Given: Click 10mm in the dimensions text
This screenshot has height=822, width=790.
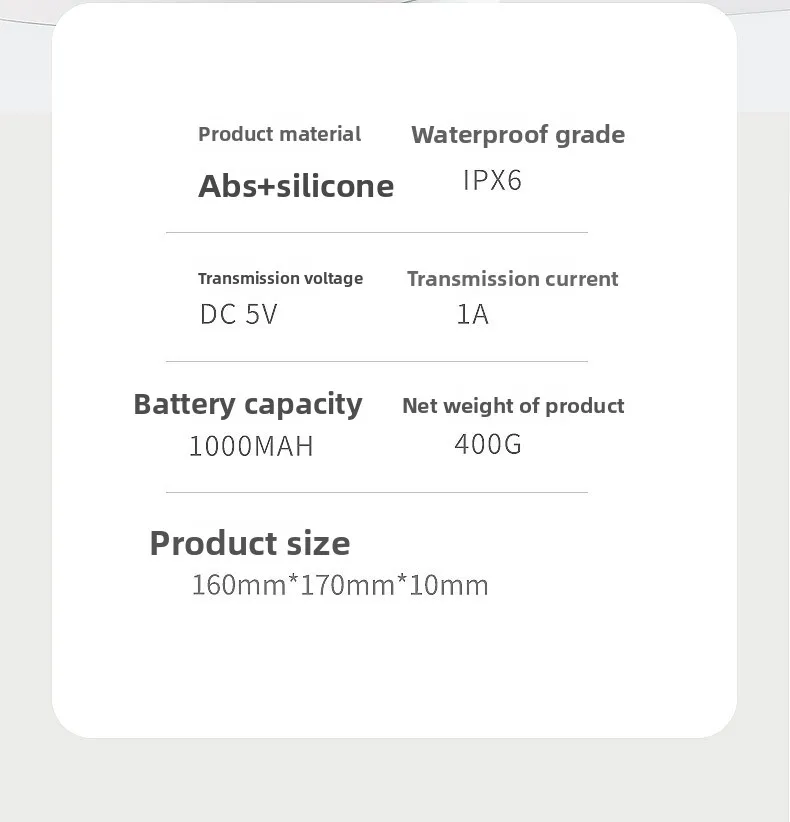Looking at the screenshot, I should [x=449, y=585].
